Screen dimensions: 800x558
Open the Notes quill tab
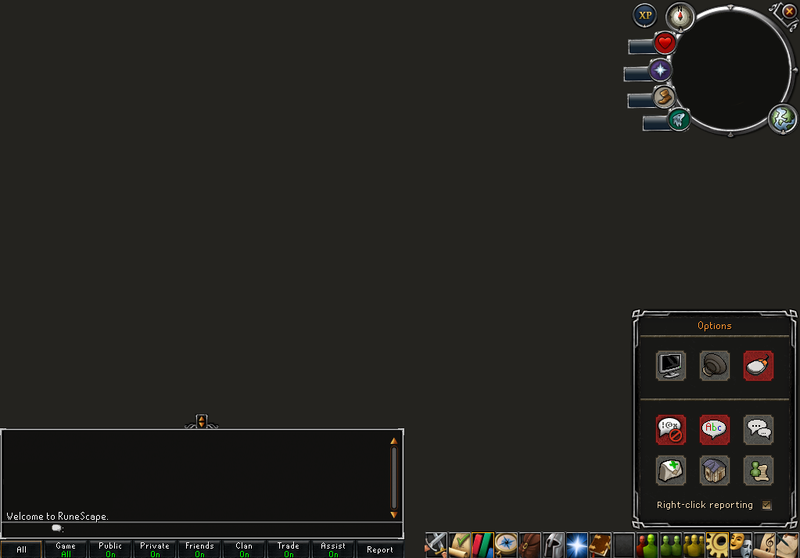coord(788,545)
